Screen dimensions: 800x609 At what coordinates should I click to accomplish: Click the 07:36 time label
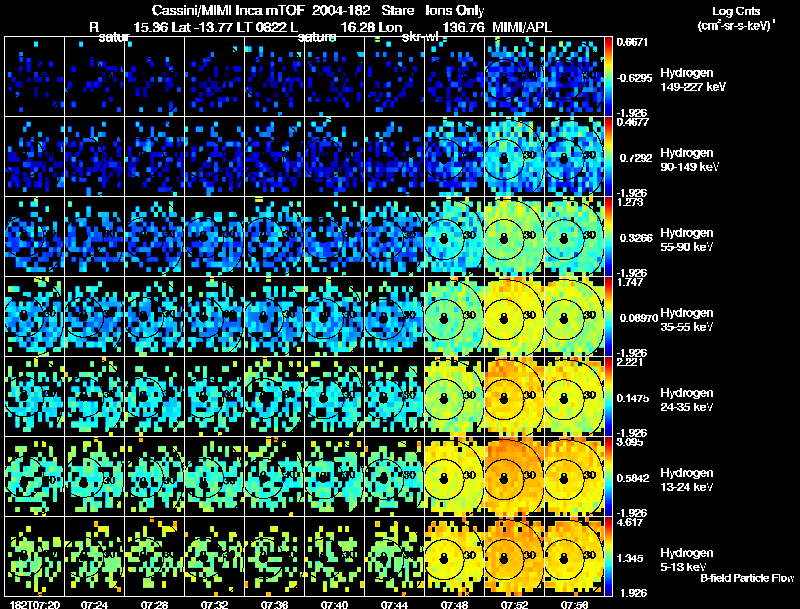[274, 604]
